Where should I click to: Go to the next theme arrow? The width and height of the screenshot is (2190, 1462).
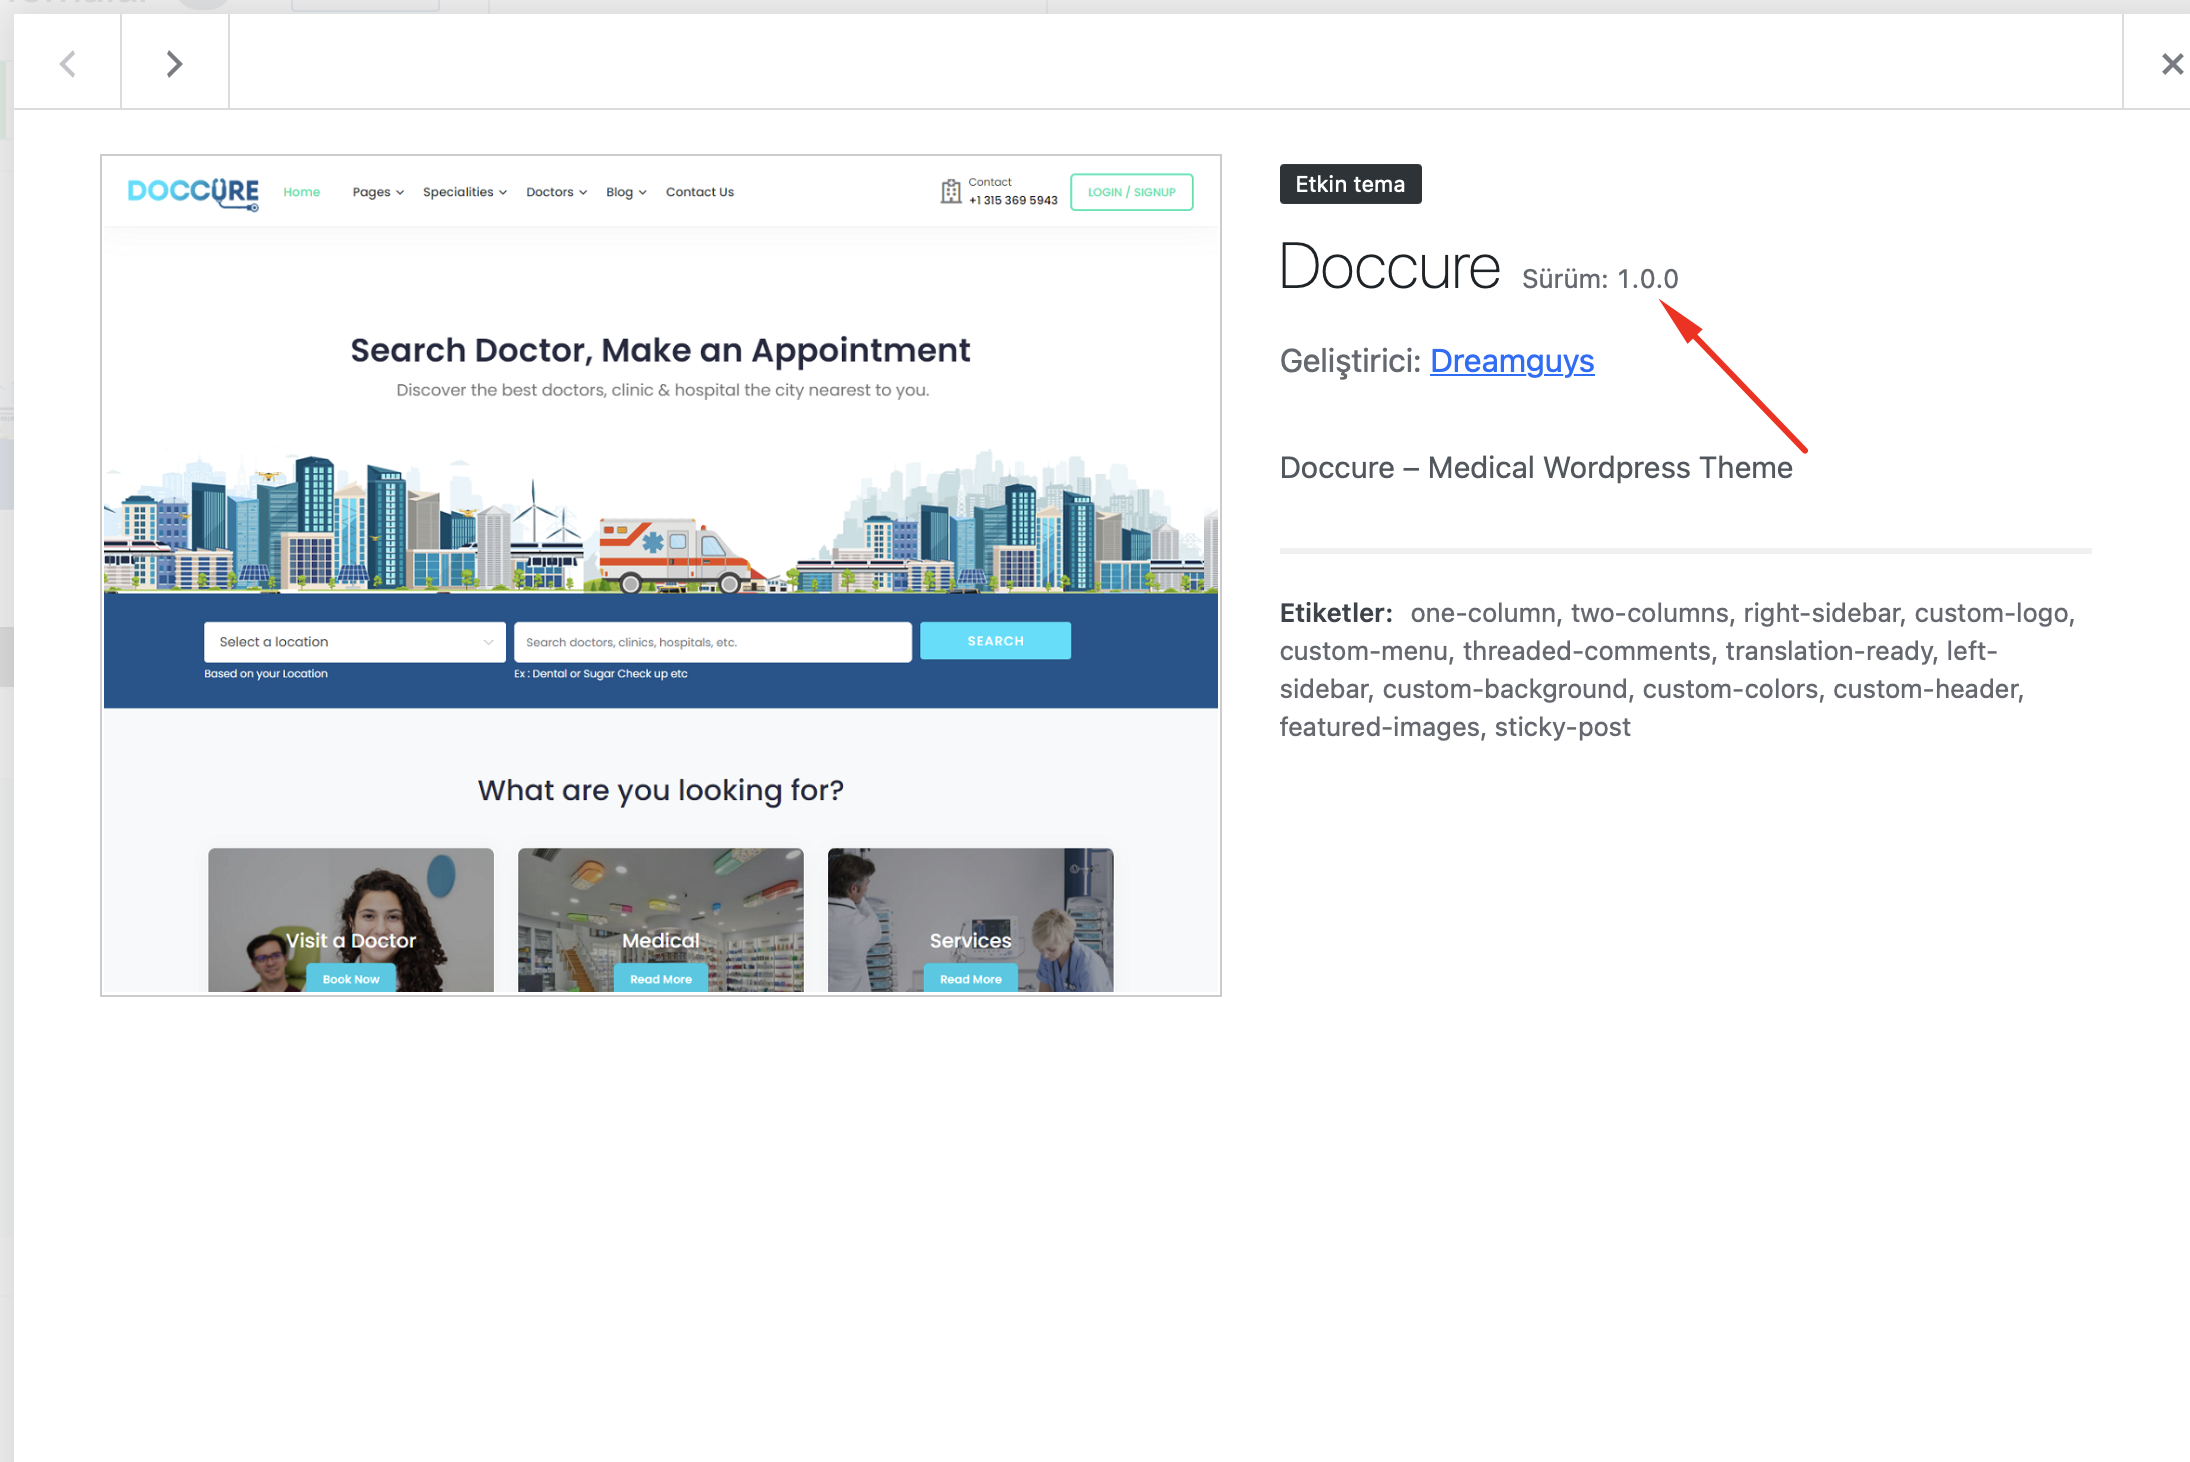pyautogui.click(x=175, y=64)
